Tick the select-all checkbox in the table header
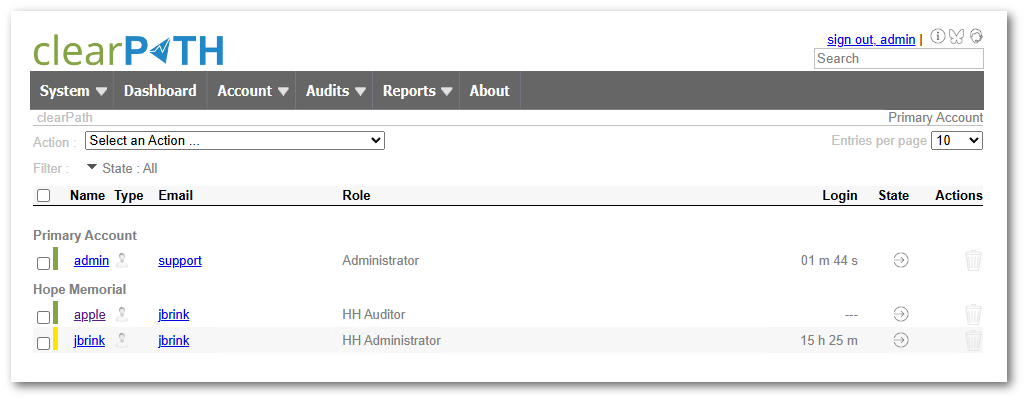 43,196
